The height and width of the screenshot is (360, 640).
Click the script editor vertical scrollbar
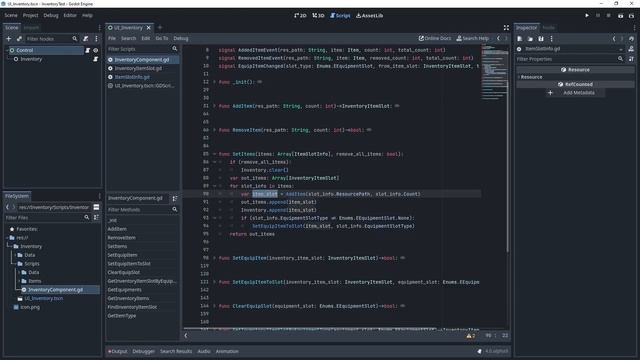[x=508, y=149]
